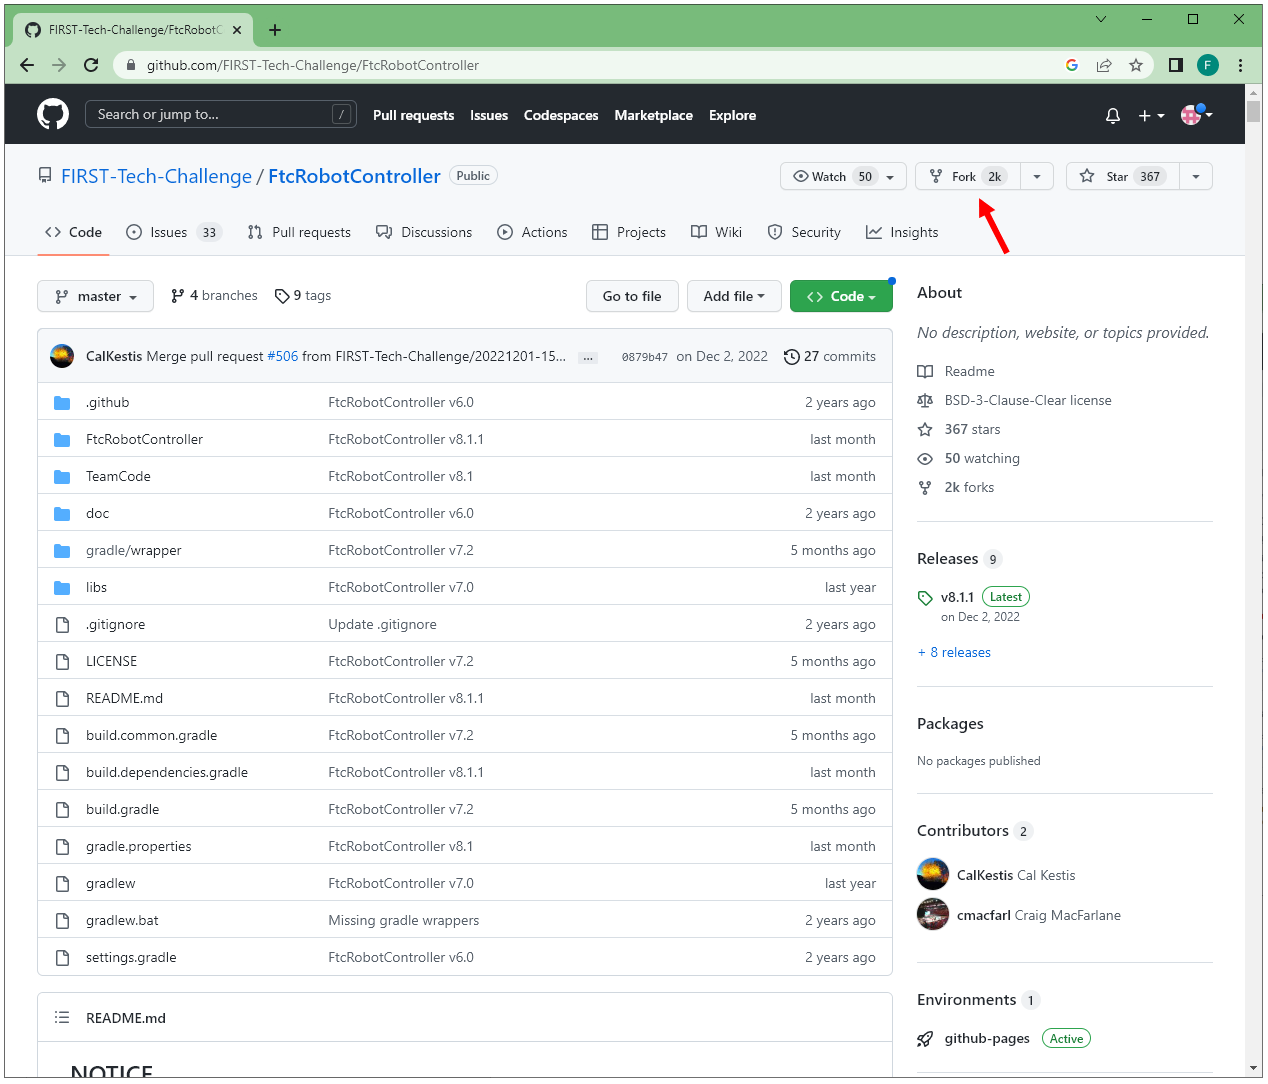Image resolution: width=1268 pixels, height=1084 pixels.
Task: Open the user avatar menu in header
Action: point(1196,115)
